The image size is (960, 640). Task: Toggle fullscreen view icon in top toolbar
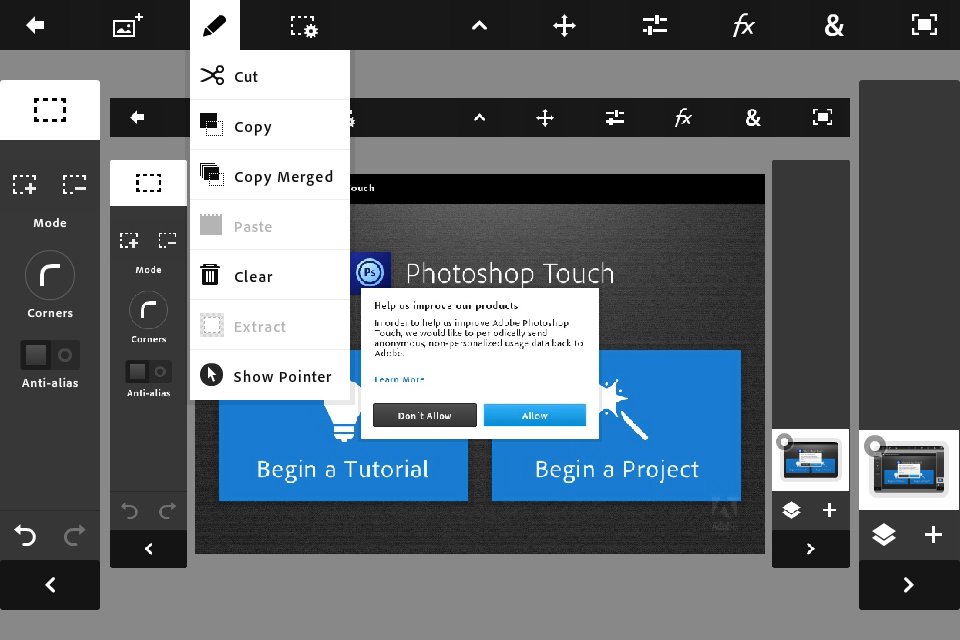coord(924,25)
